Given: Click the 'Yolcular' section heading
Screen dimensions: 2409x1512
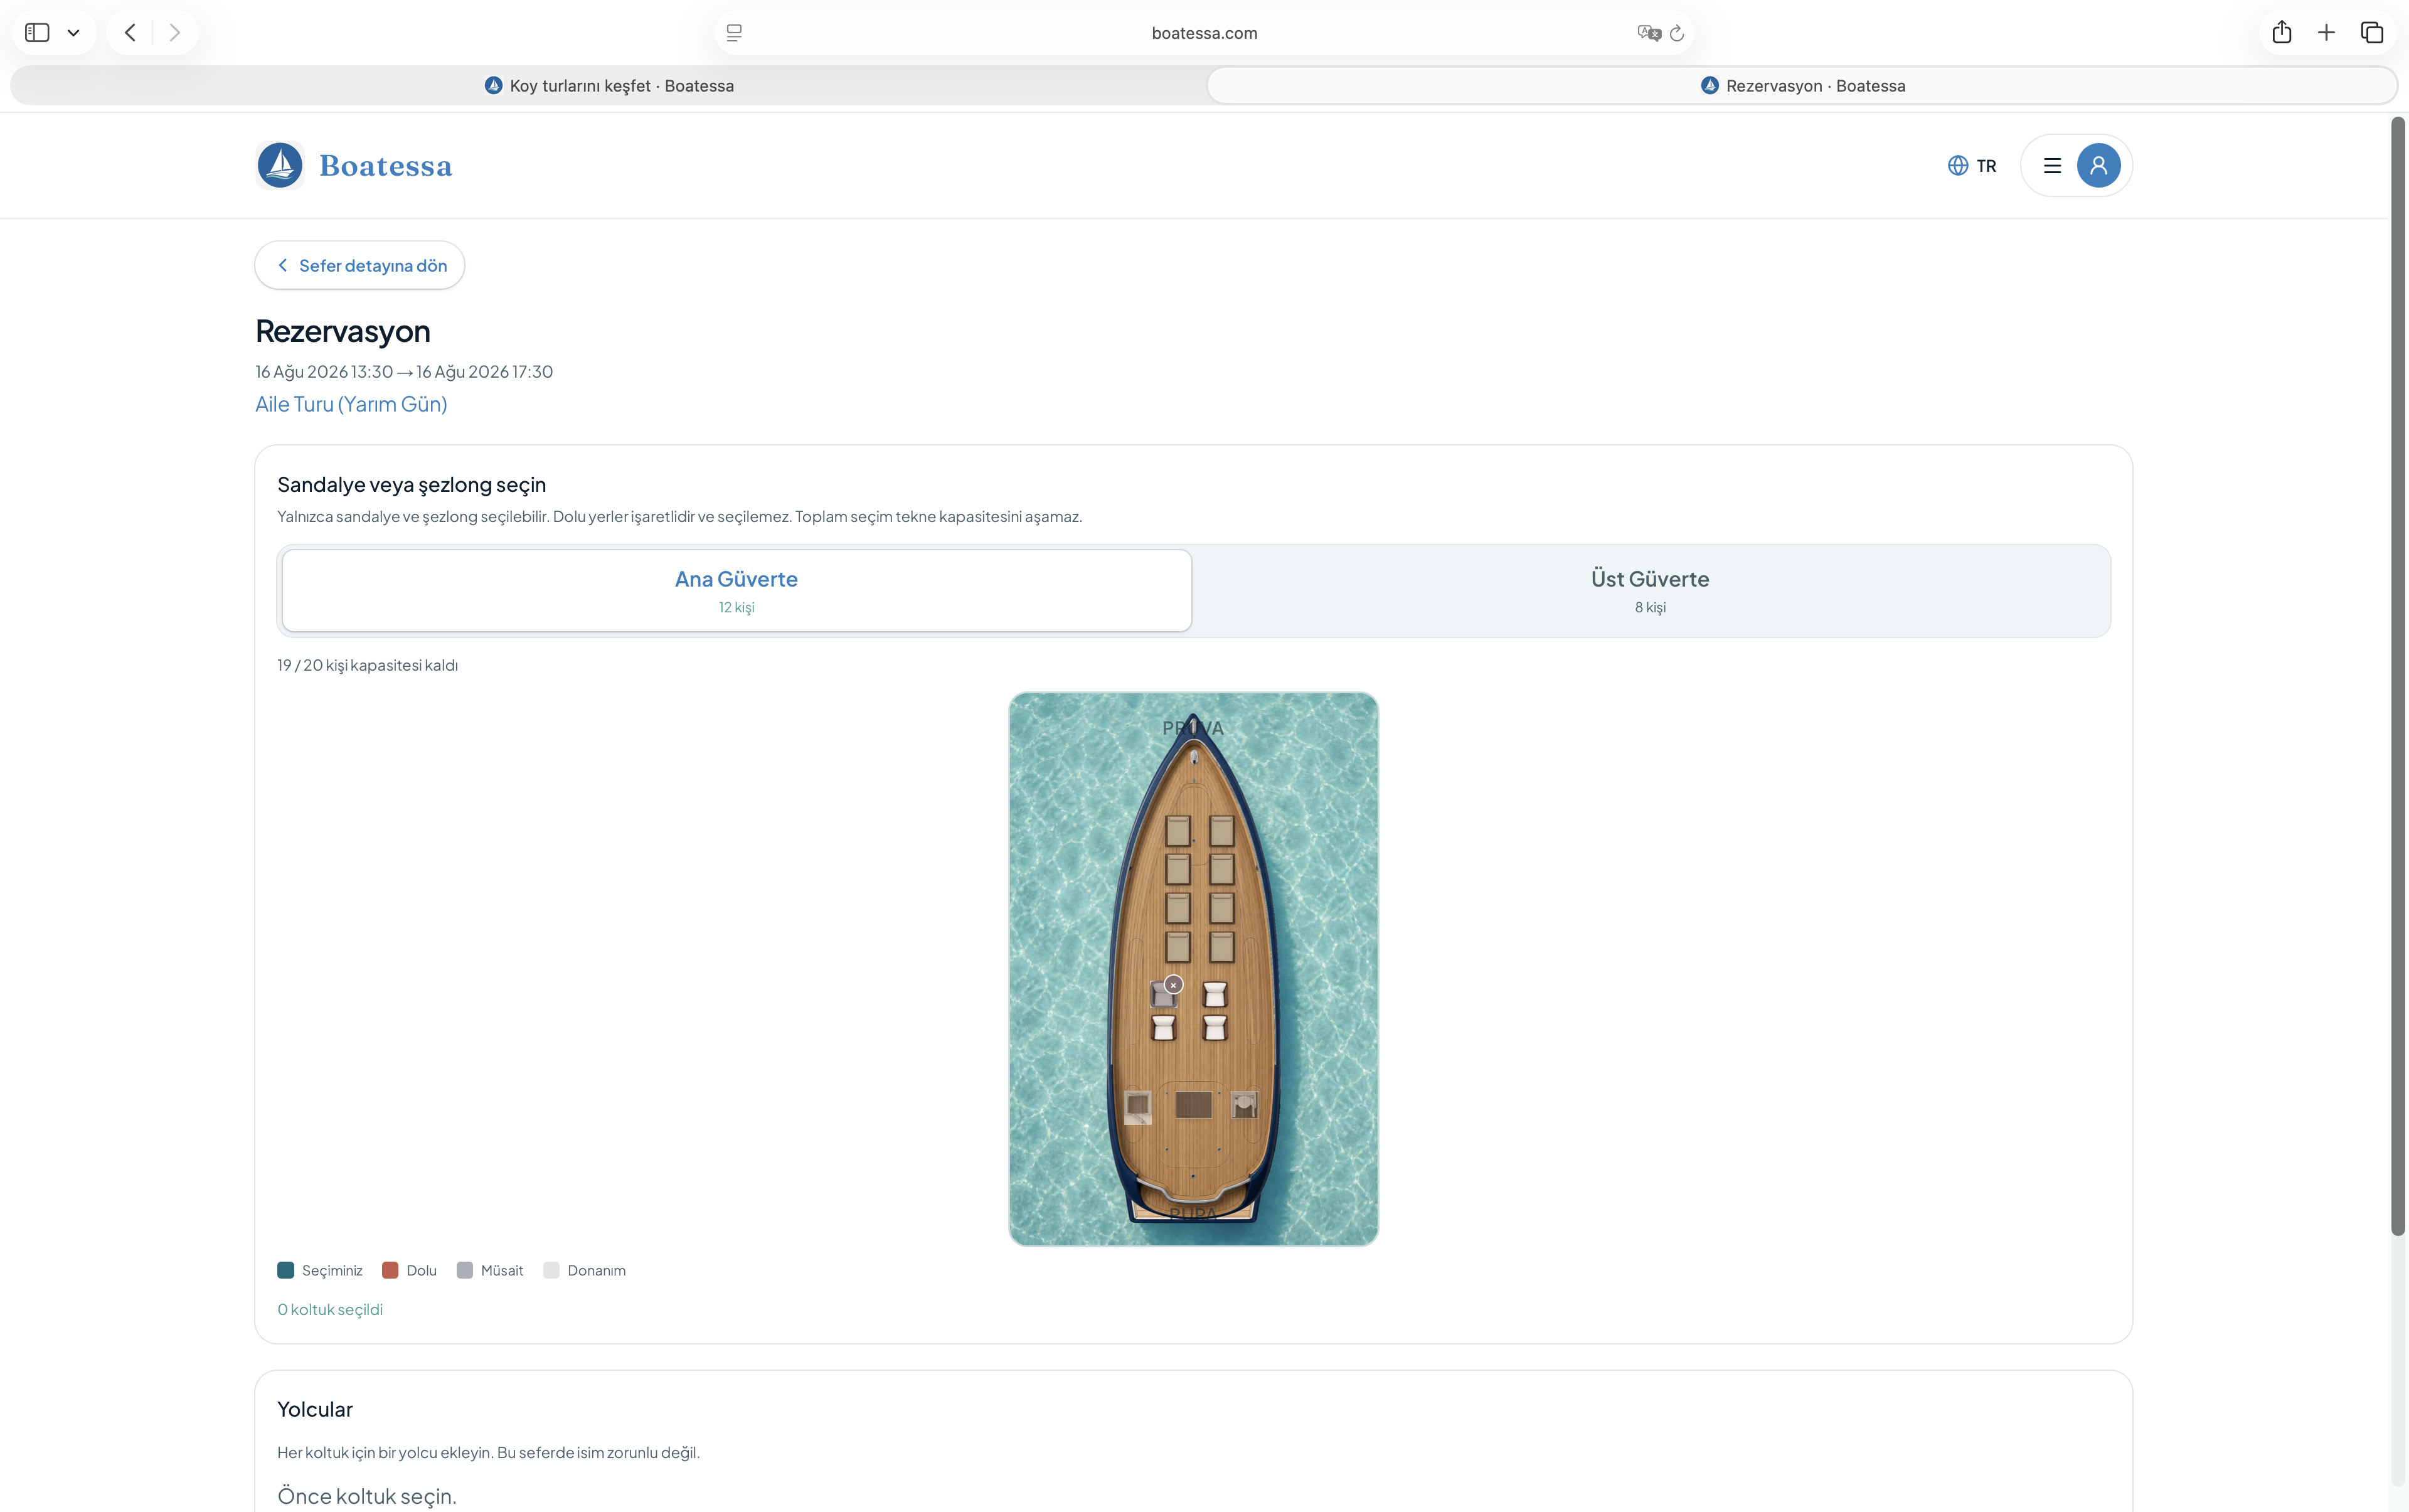Looking at the screenshot, I should pos(315,1410).
